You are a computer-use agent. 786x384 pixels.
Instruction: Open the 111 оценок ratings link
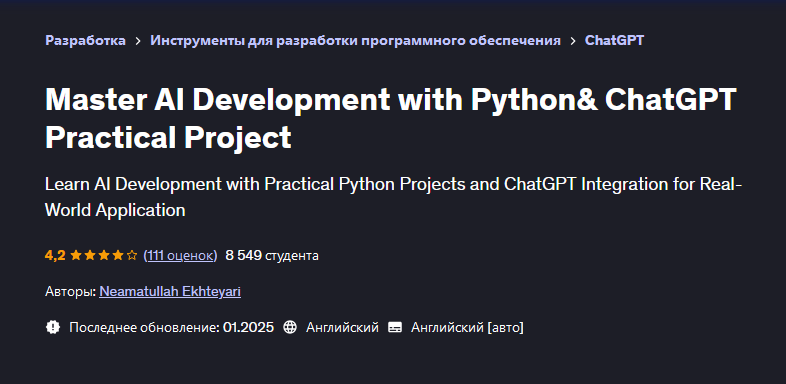coord(180,255)
